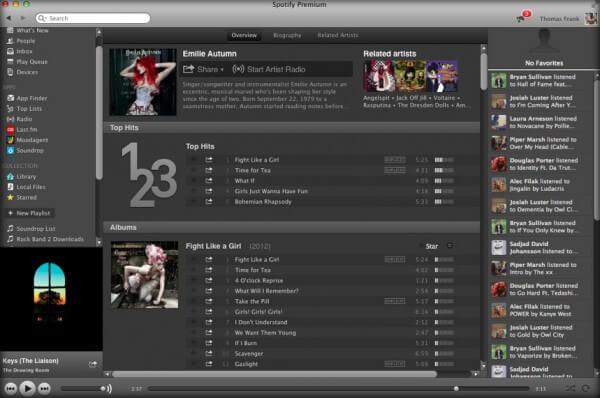Viewport: 600px width, 398px height.
Task: Open Local Files
Action: pos(26,187)
